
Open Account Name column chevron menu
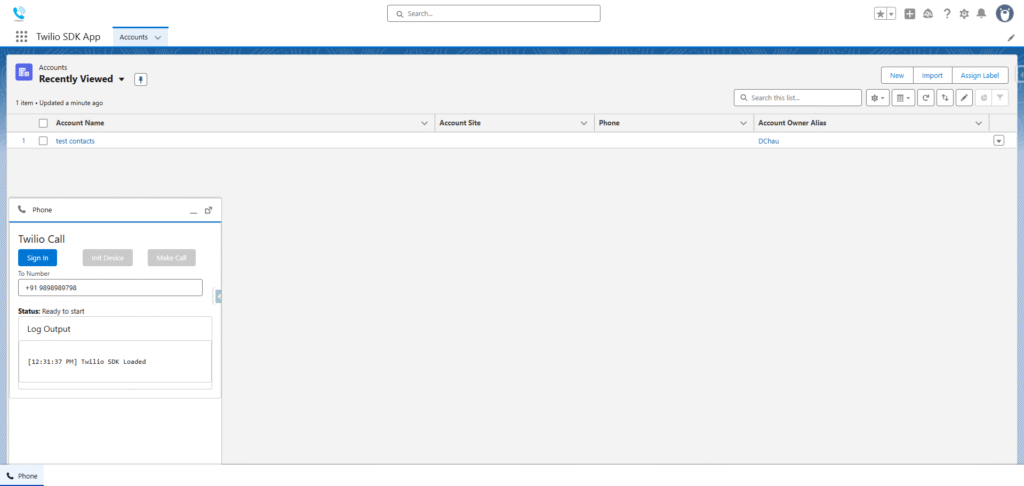point(424,123)
